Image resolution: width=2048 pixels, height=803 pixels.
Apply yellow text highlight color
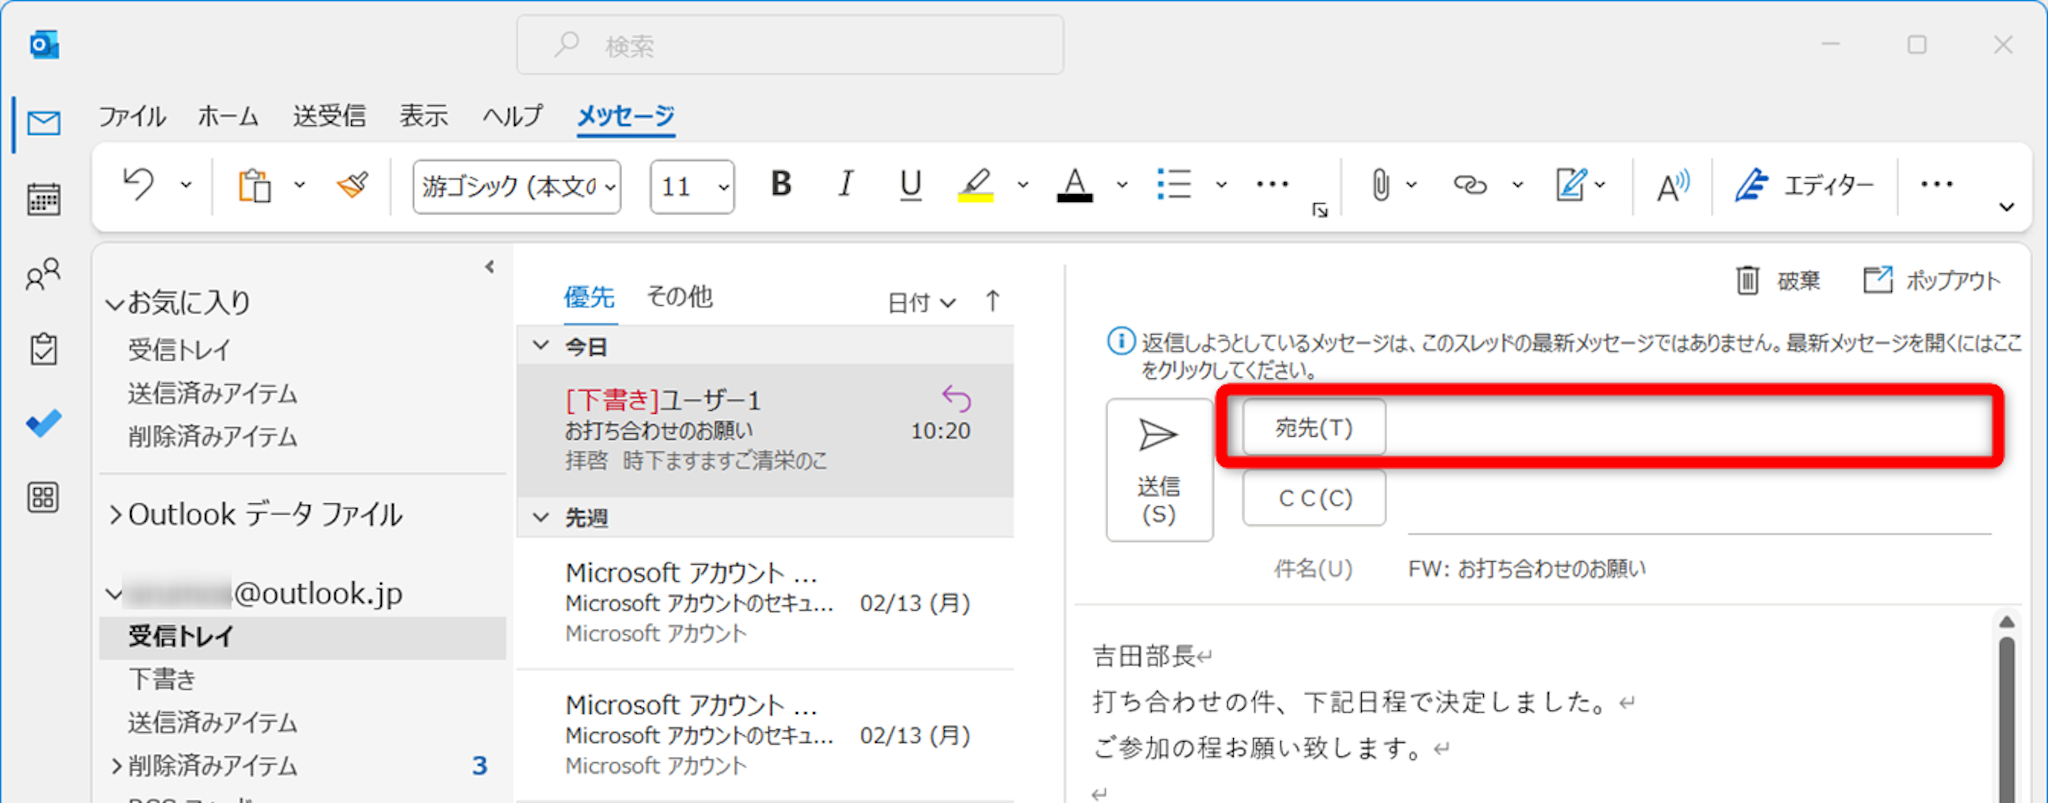[975, 185]
